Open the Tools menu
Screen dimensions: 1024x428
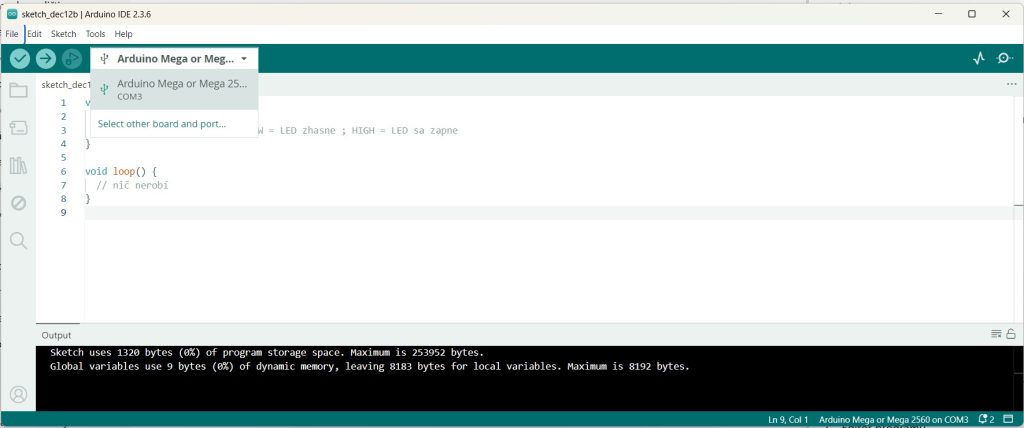pos(95,34)
